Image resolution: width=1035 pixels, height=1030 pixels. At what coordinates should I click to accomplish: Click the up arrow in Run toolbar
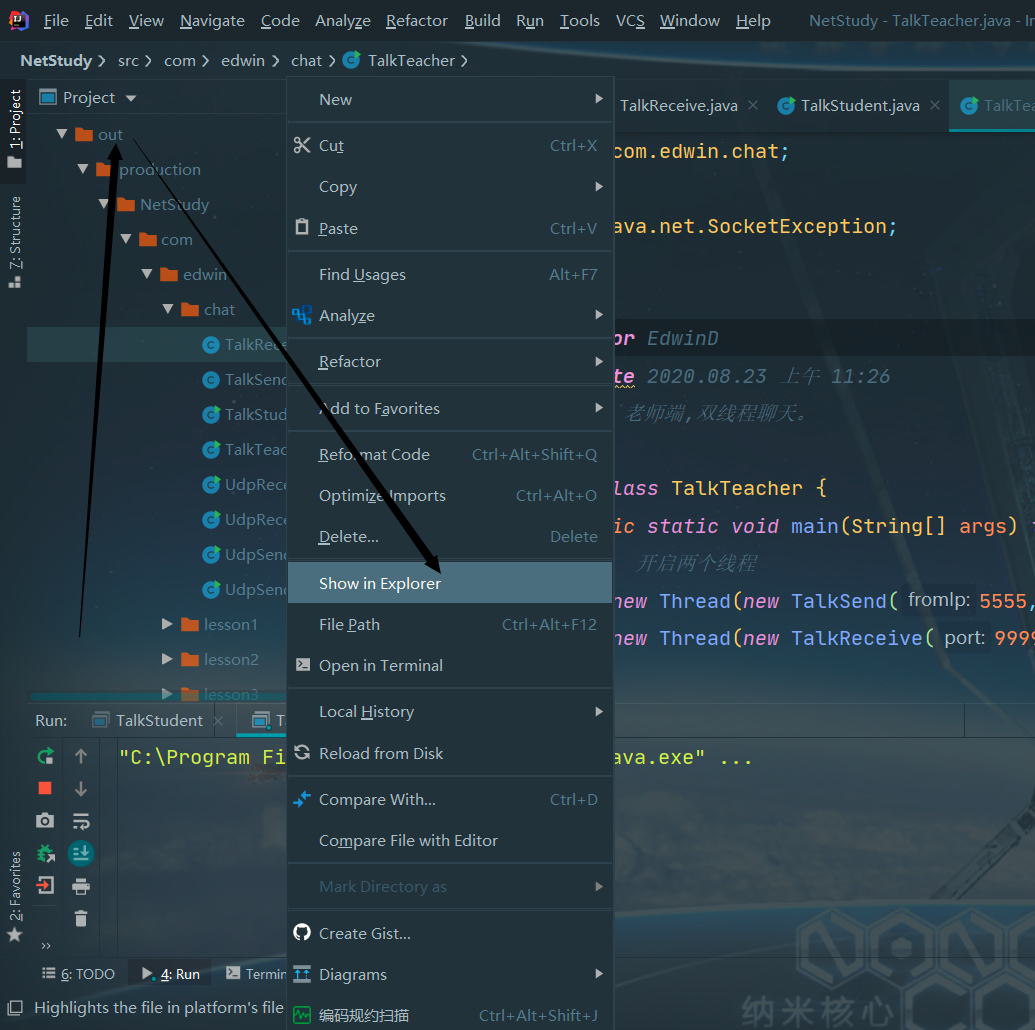tap(81, 756)
